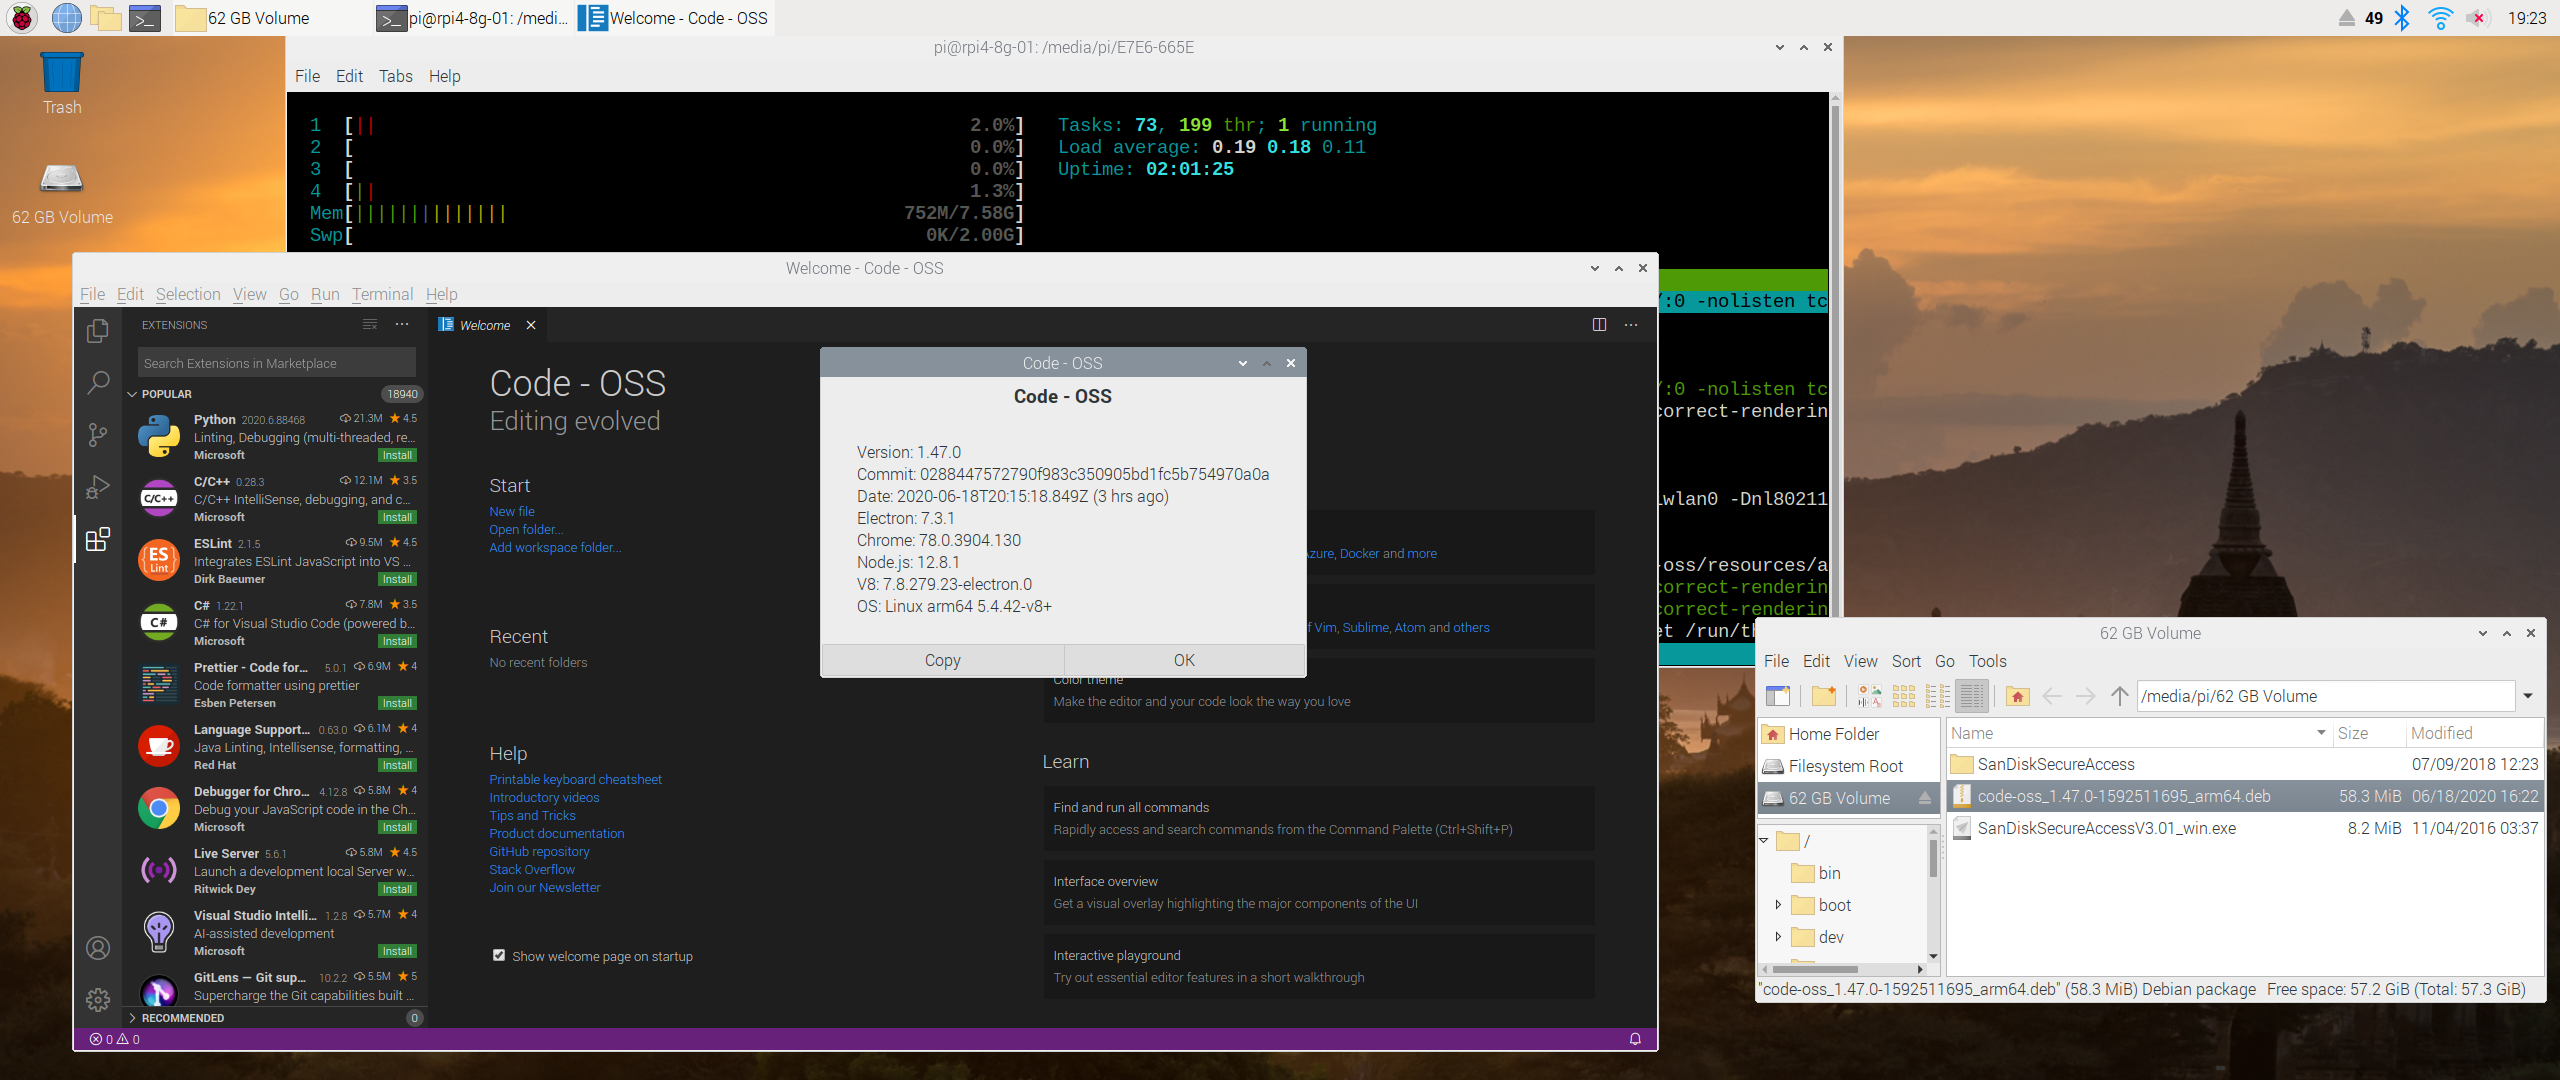Switch file manager to compact list view
Screen dimensions: 2560x1080
pos(1938,696)
